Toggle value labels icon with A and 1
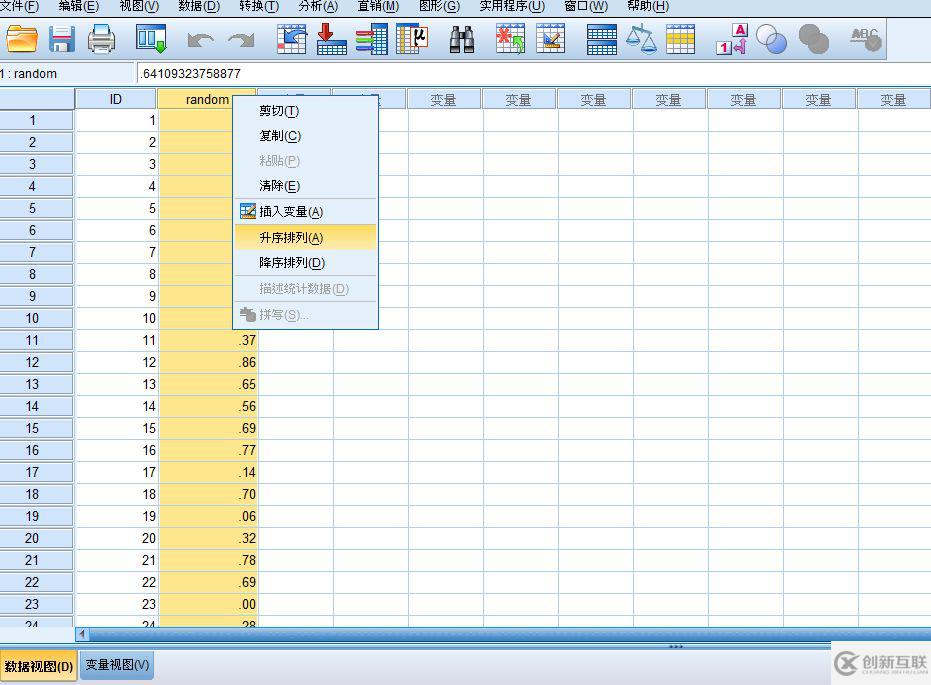The height and width of the screenshot is (685, 931). click(x=732, y=39)
